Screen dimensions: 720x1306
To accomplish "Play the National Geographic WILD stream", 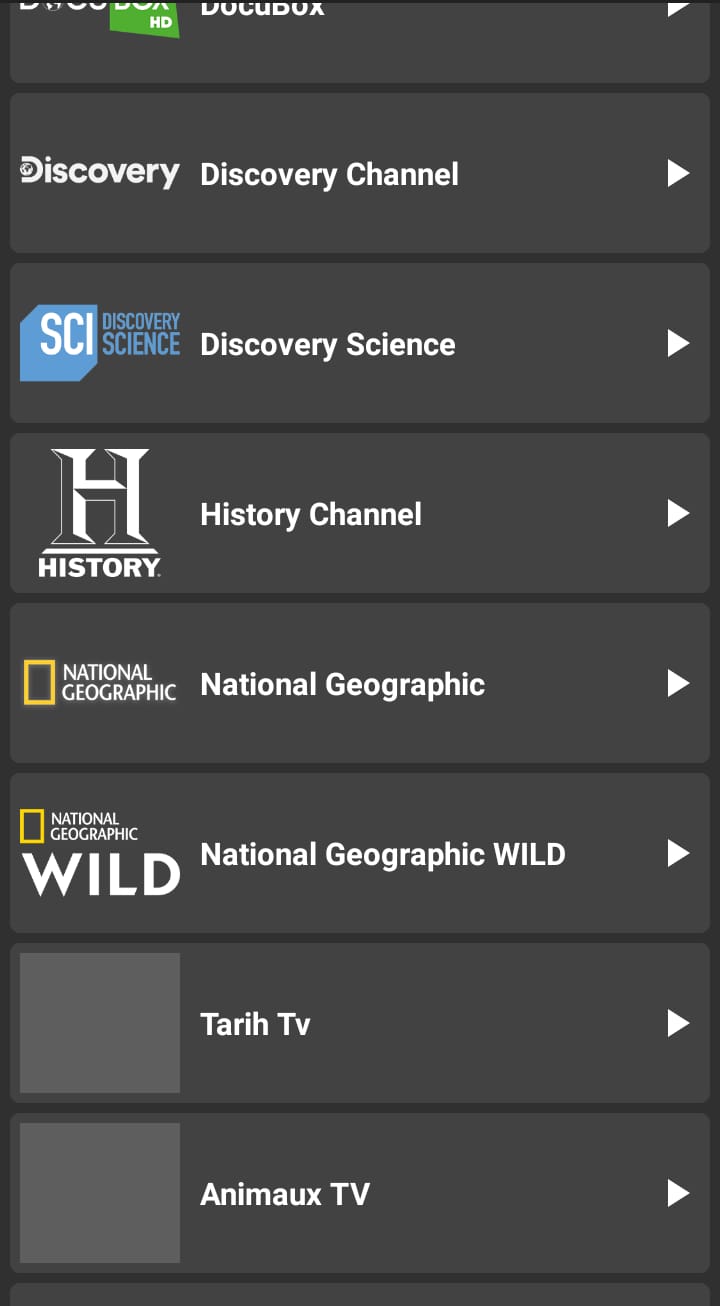I will (x=678, y=853).
